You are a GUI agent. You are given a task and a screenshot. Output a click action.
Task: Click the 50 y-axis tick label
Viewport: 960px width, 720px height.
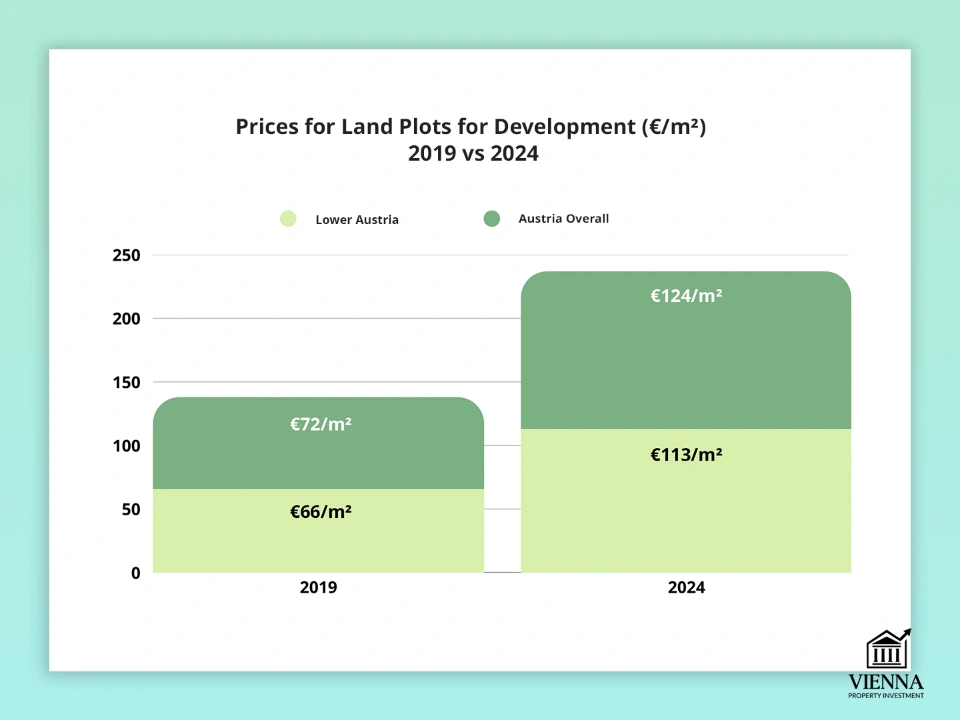tap(129, 509)
